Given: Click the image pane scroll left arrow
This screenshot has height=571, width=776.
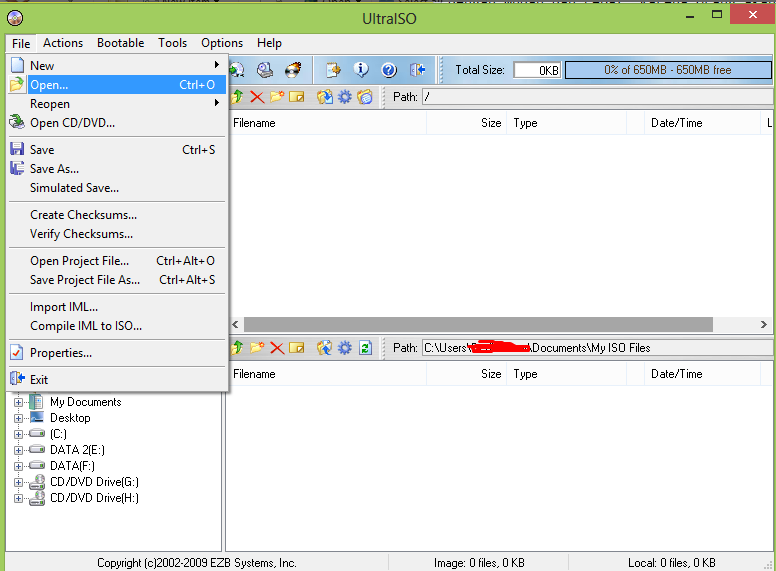Looking at the screenshot, I should [236, 325].
